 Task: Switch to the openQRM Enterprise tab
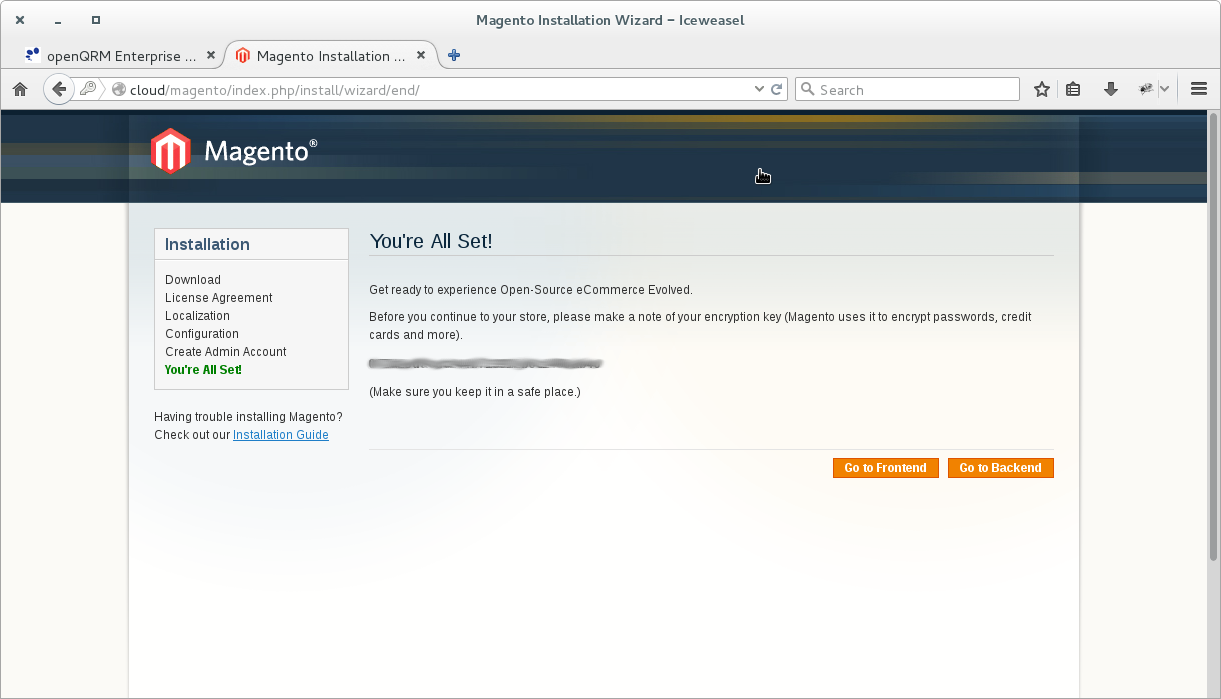point(119,56)
